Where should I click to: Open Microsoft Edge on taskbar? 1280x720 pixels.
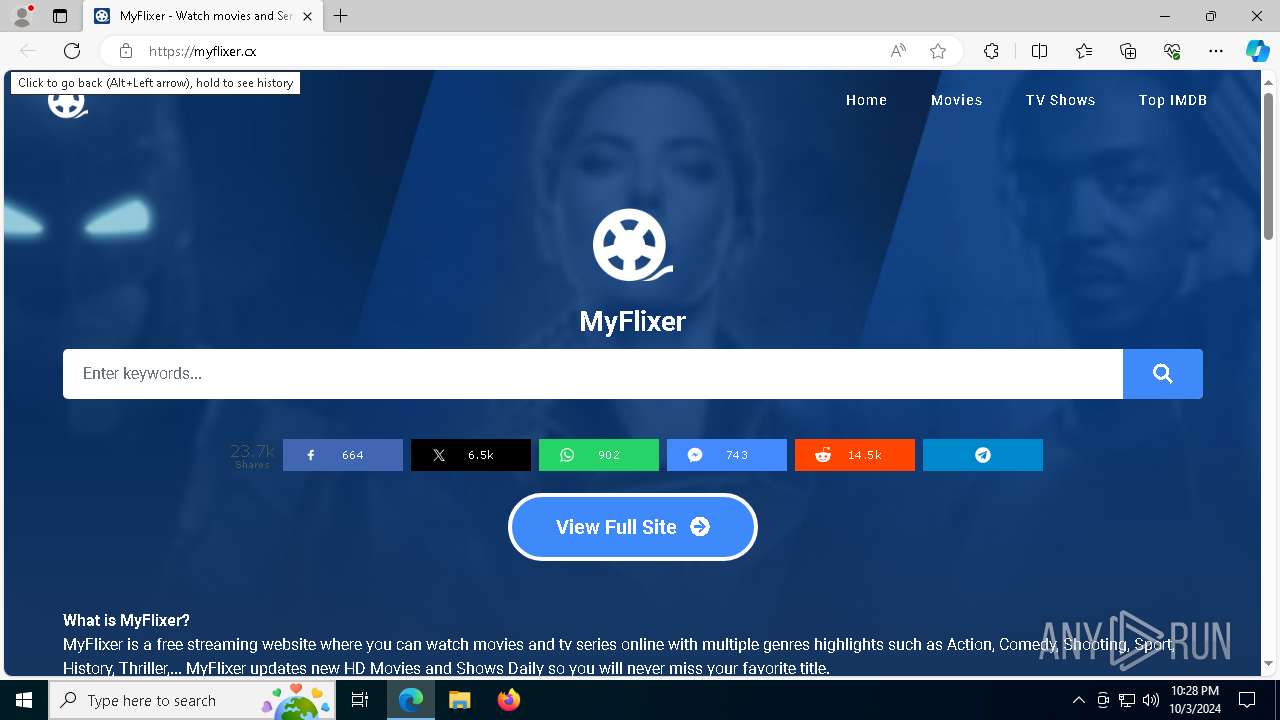click(x=411, y=700)
